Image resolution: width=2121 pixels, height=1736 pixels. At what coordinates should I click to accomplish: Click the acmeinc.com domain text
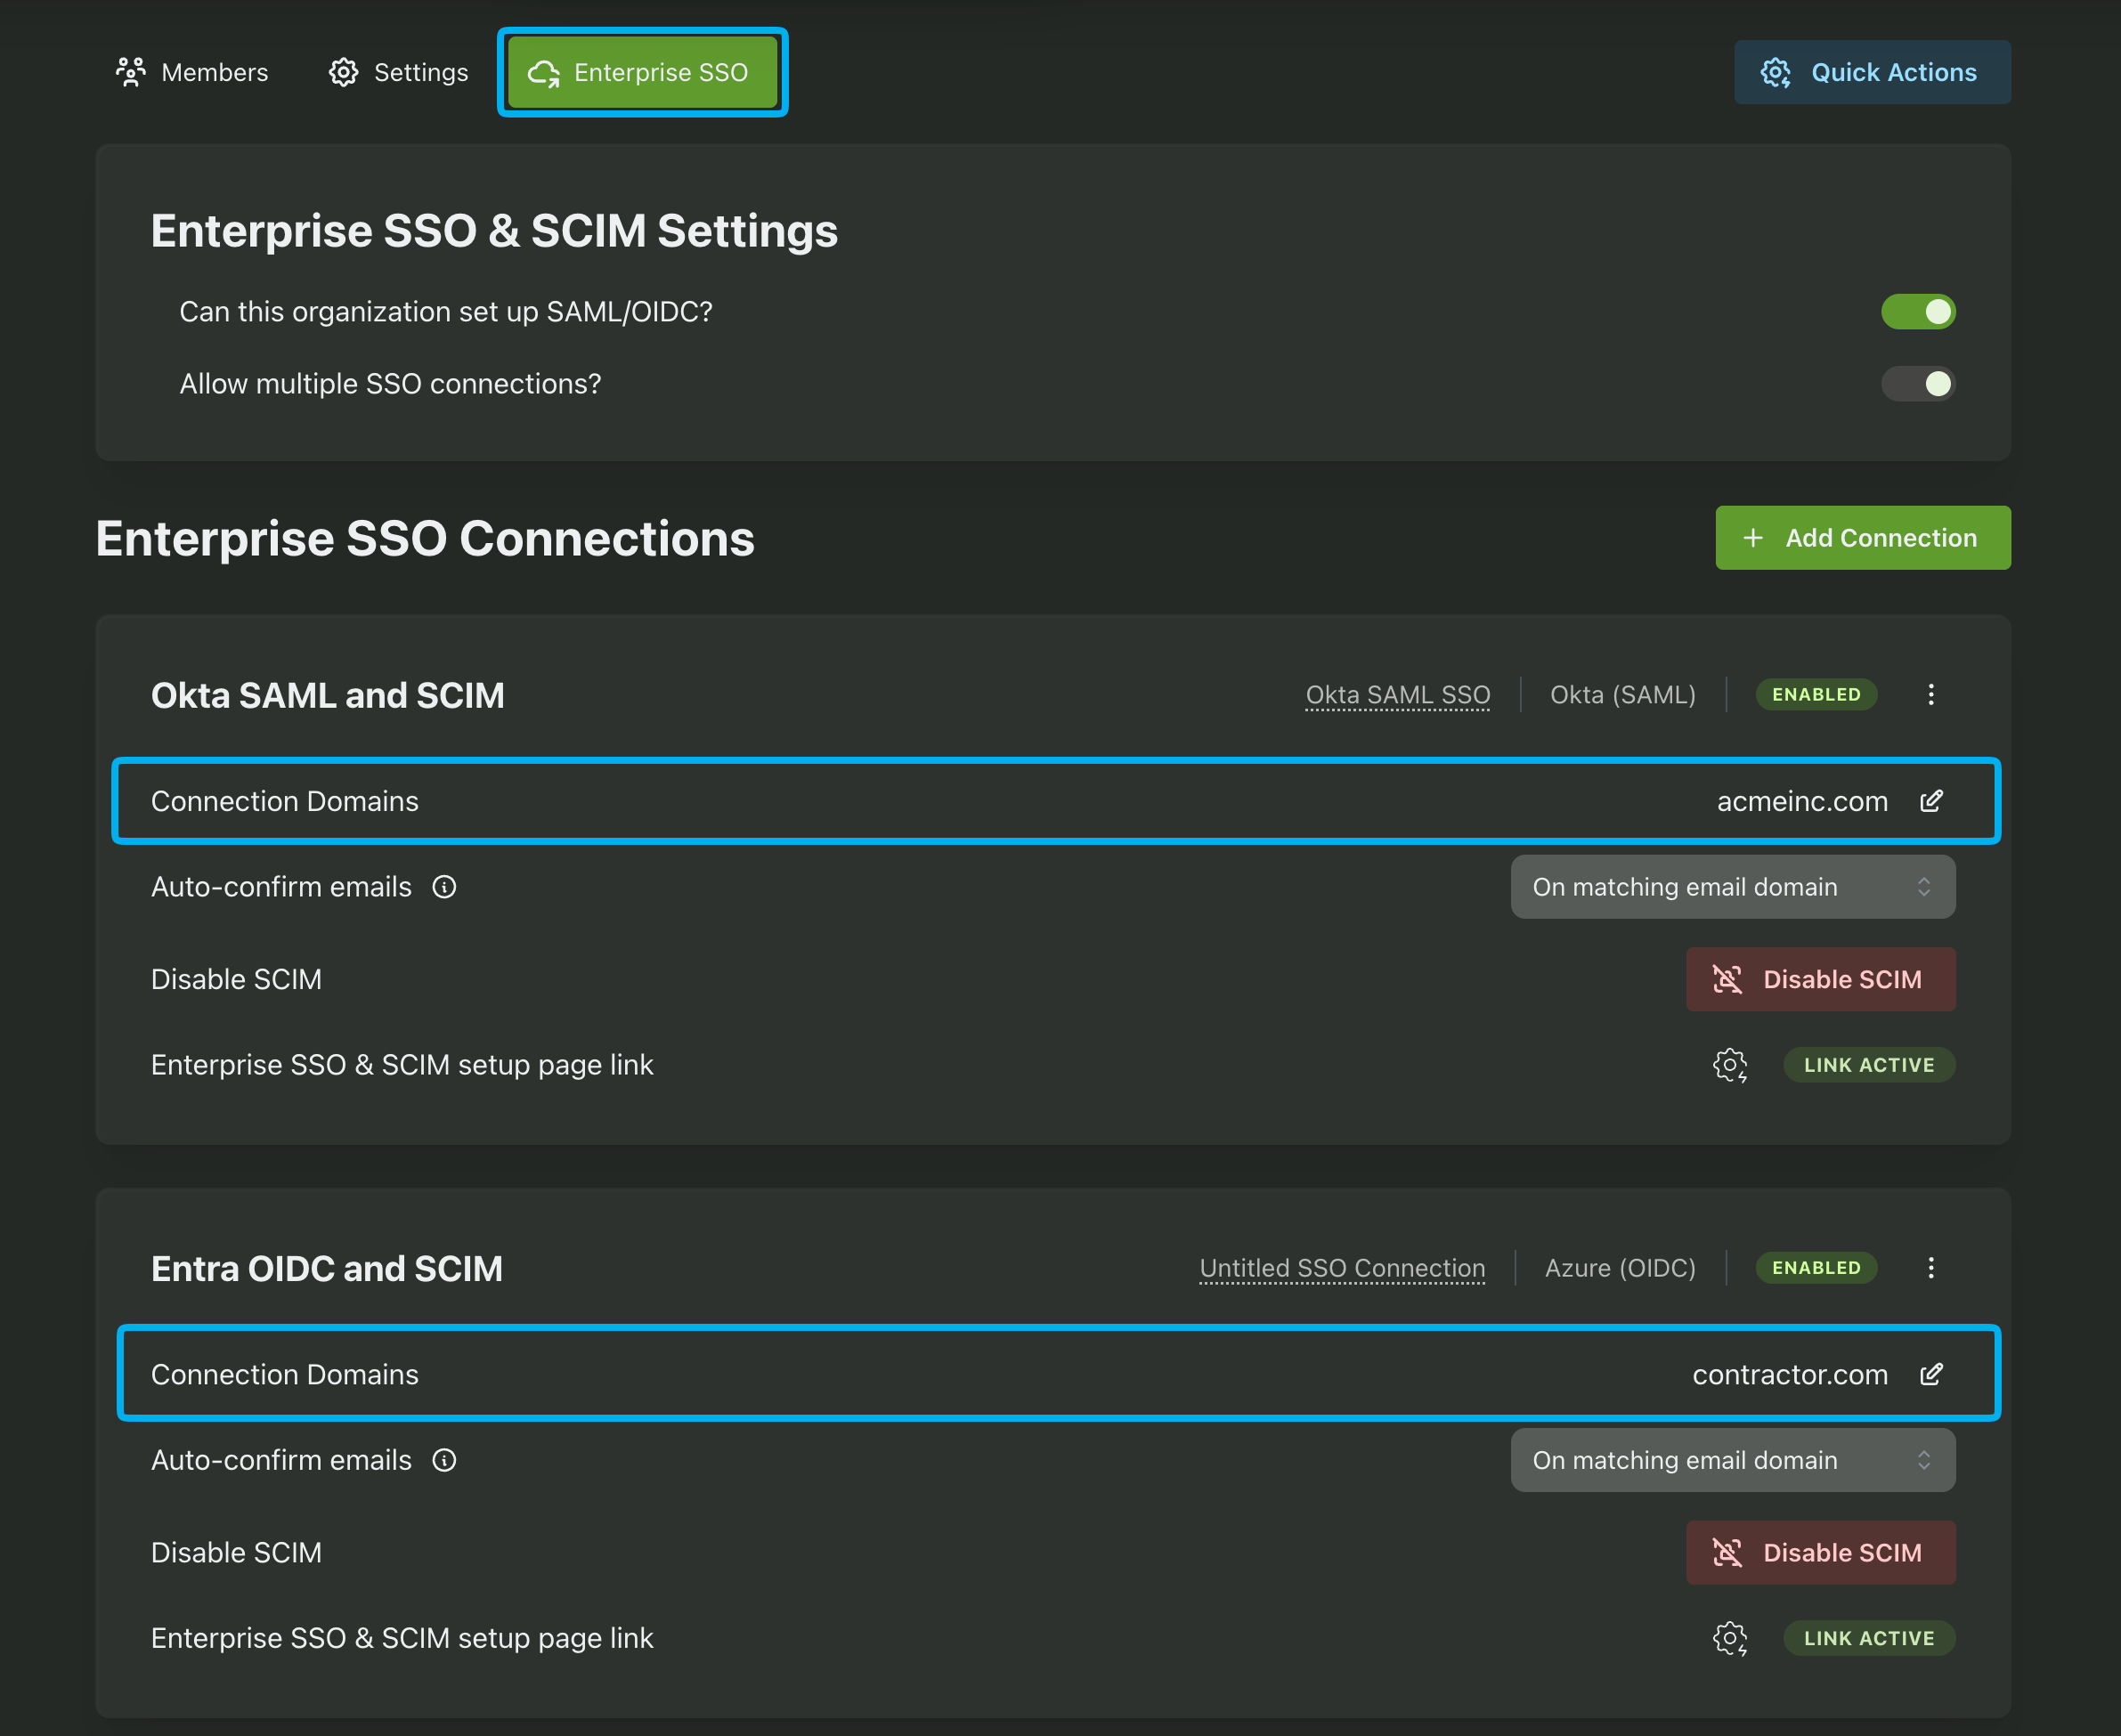tap(1802, 801)
